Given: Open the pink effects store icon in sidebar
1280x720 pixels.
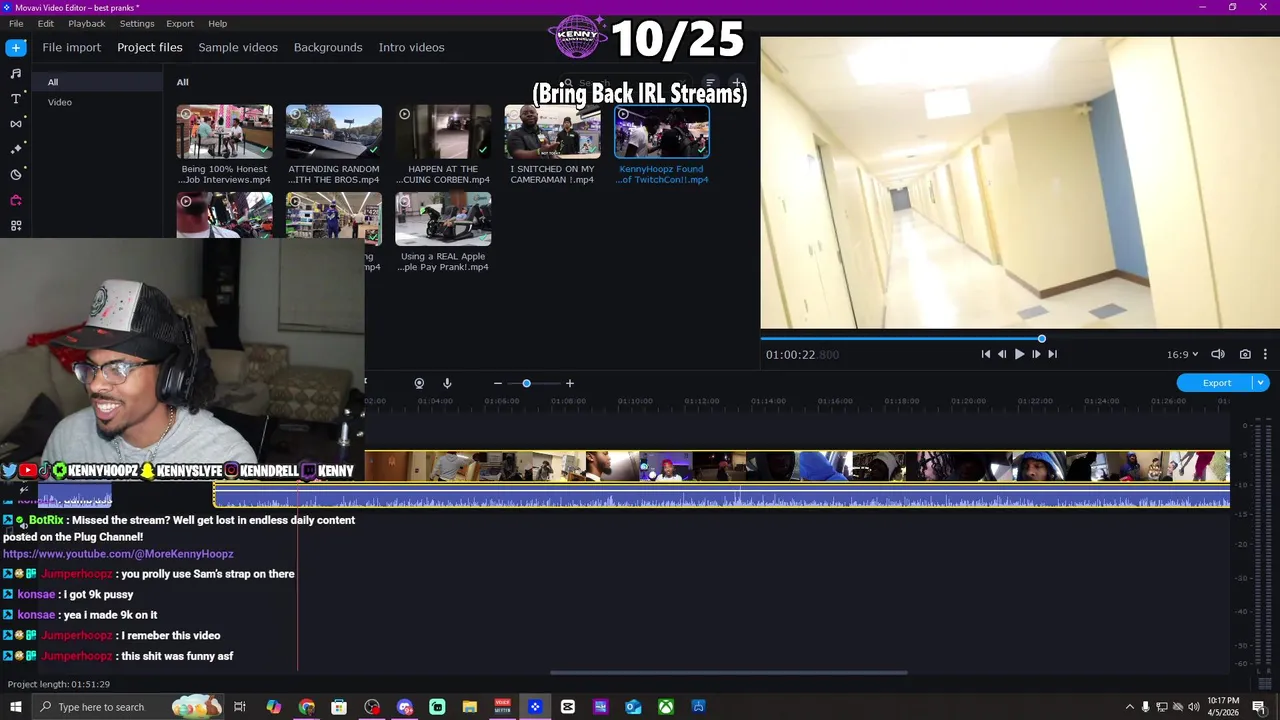Looking at the screenshot, I should pyautogui.click(x=16, y=200).
